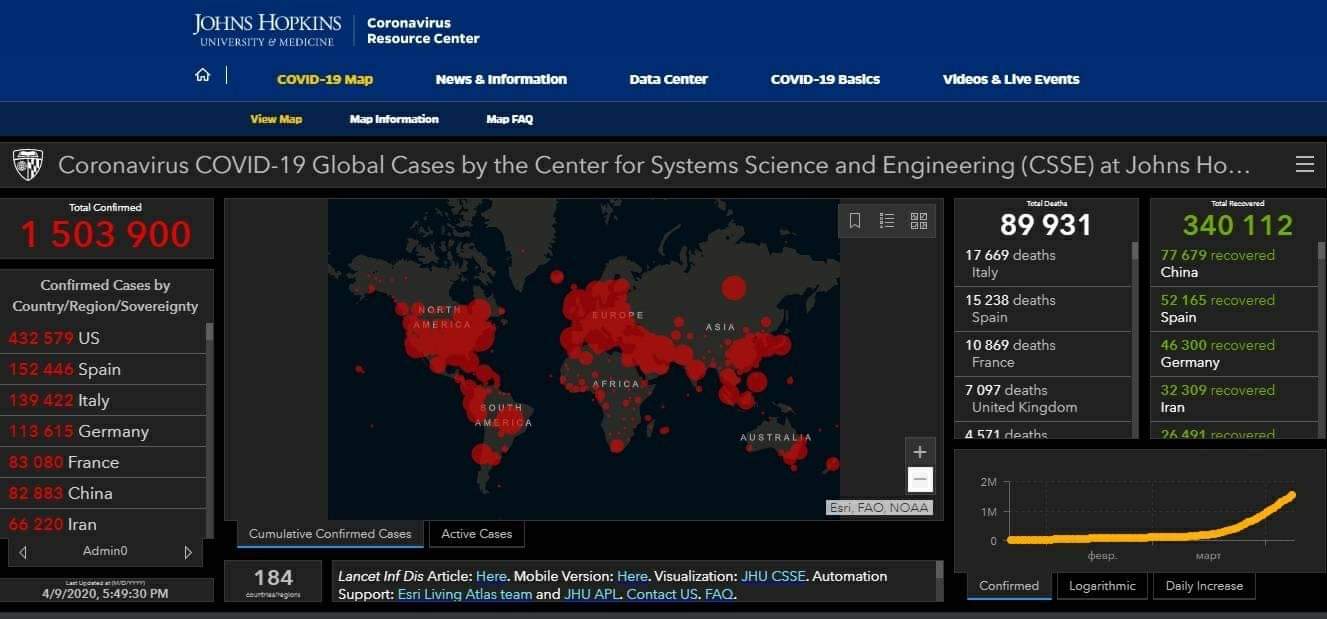Go to next Admin level with right arrow

187,552
